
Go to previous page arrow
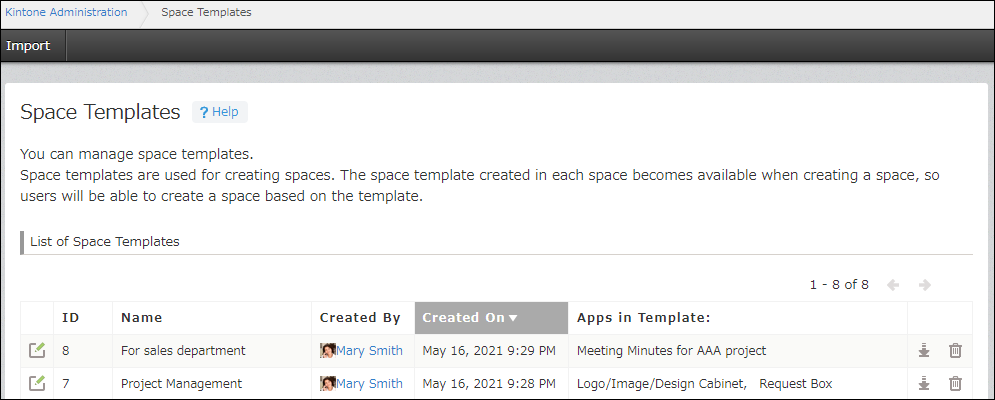893,285
